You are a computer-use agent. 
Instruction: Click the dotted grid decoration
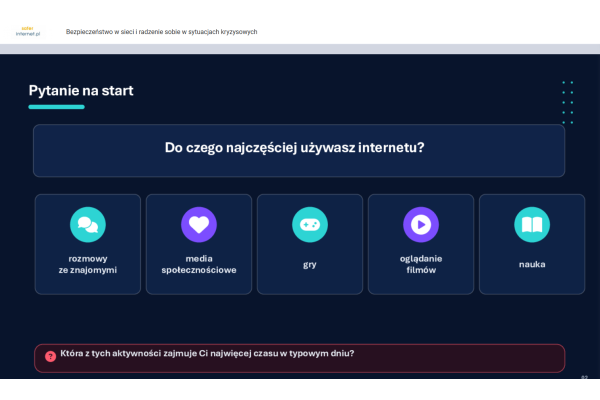coord(567,102)
